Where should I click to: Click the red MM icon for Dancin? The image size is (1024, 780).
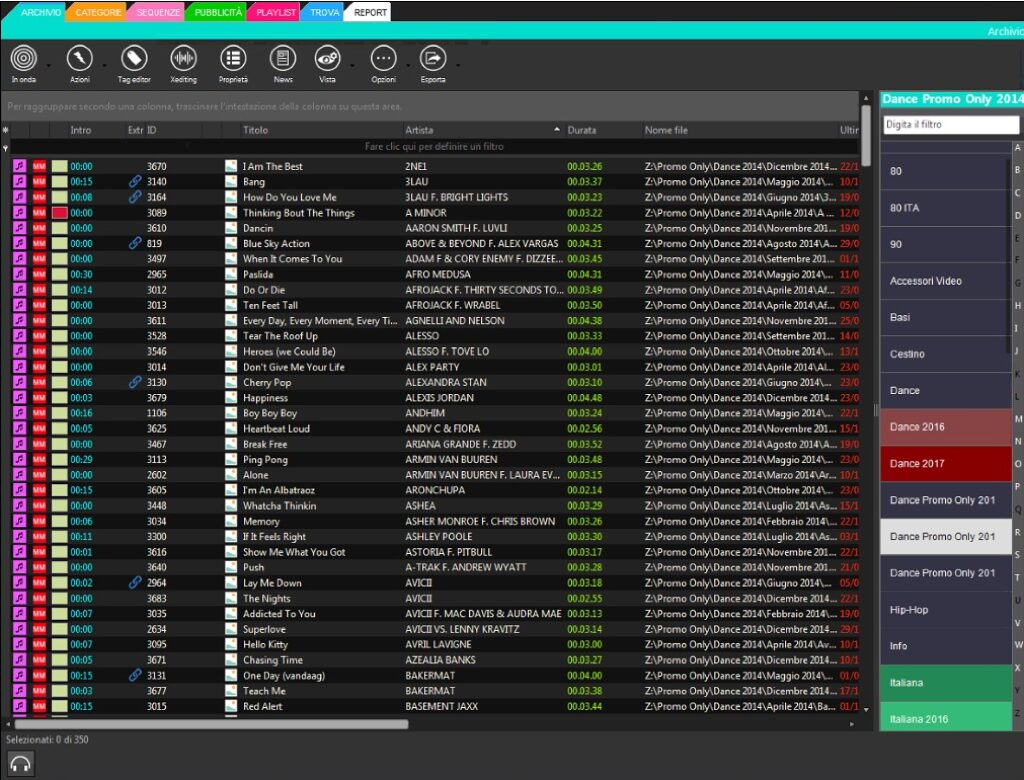click(x=40, y=228)
